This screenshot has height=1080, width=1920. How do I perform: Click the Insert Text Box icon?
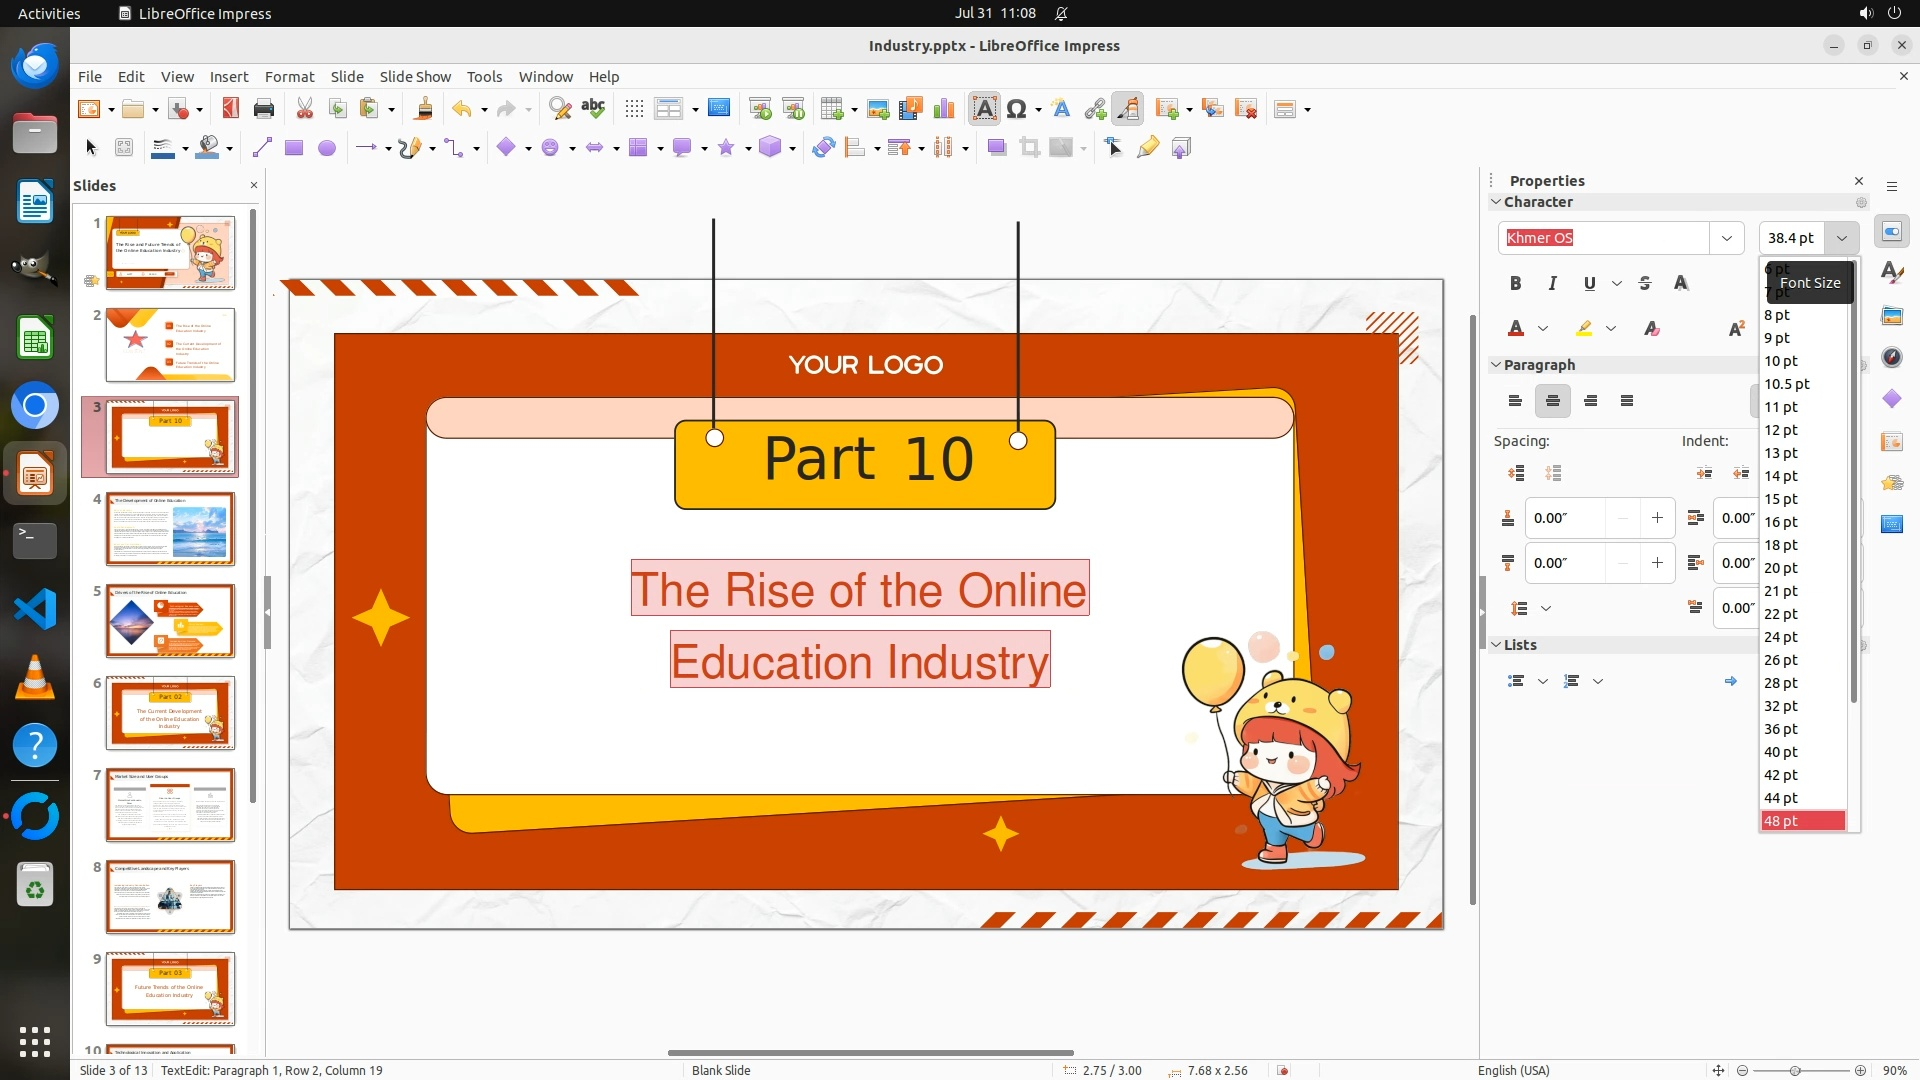pos(984,109)
